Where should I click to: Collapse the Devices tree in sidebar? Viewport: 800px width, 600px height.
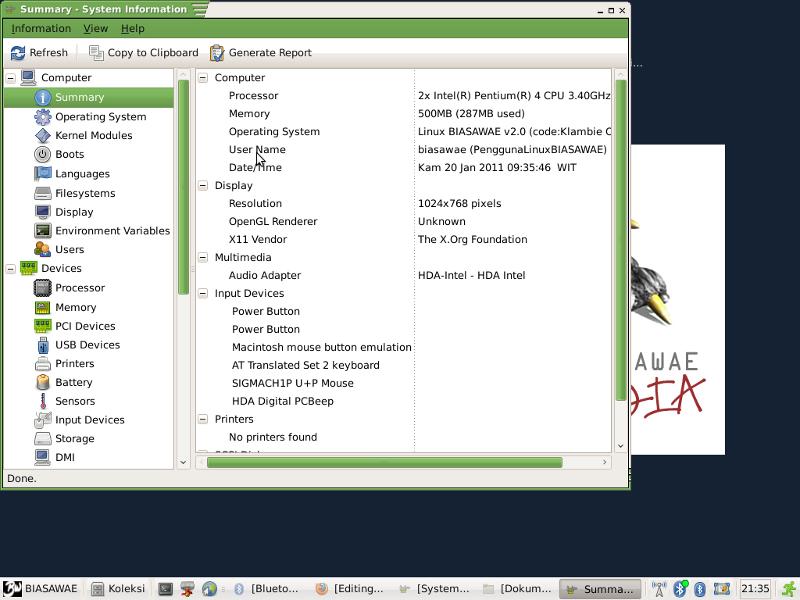11,268
